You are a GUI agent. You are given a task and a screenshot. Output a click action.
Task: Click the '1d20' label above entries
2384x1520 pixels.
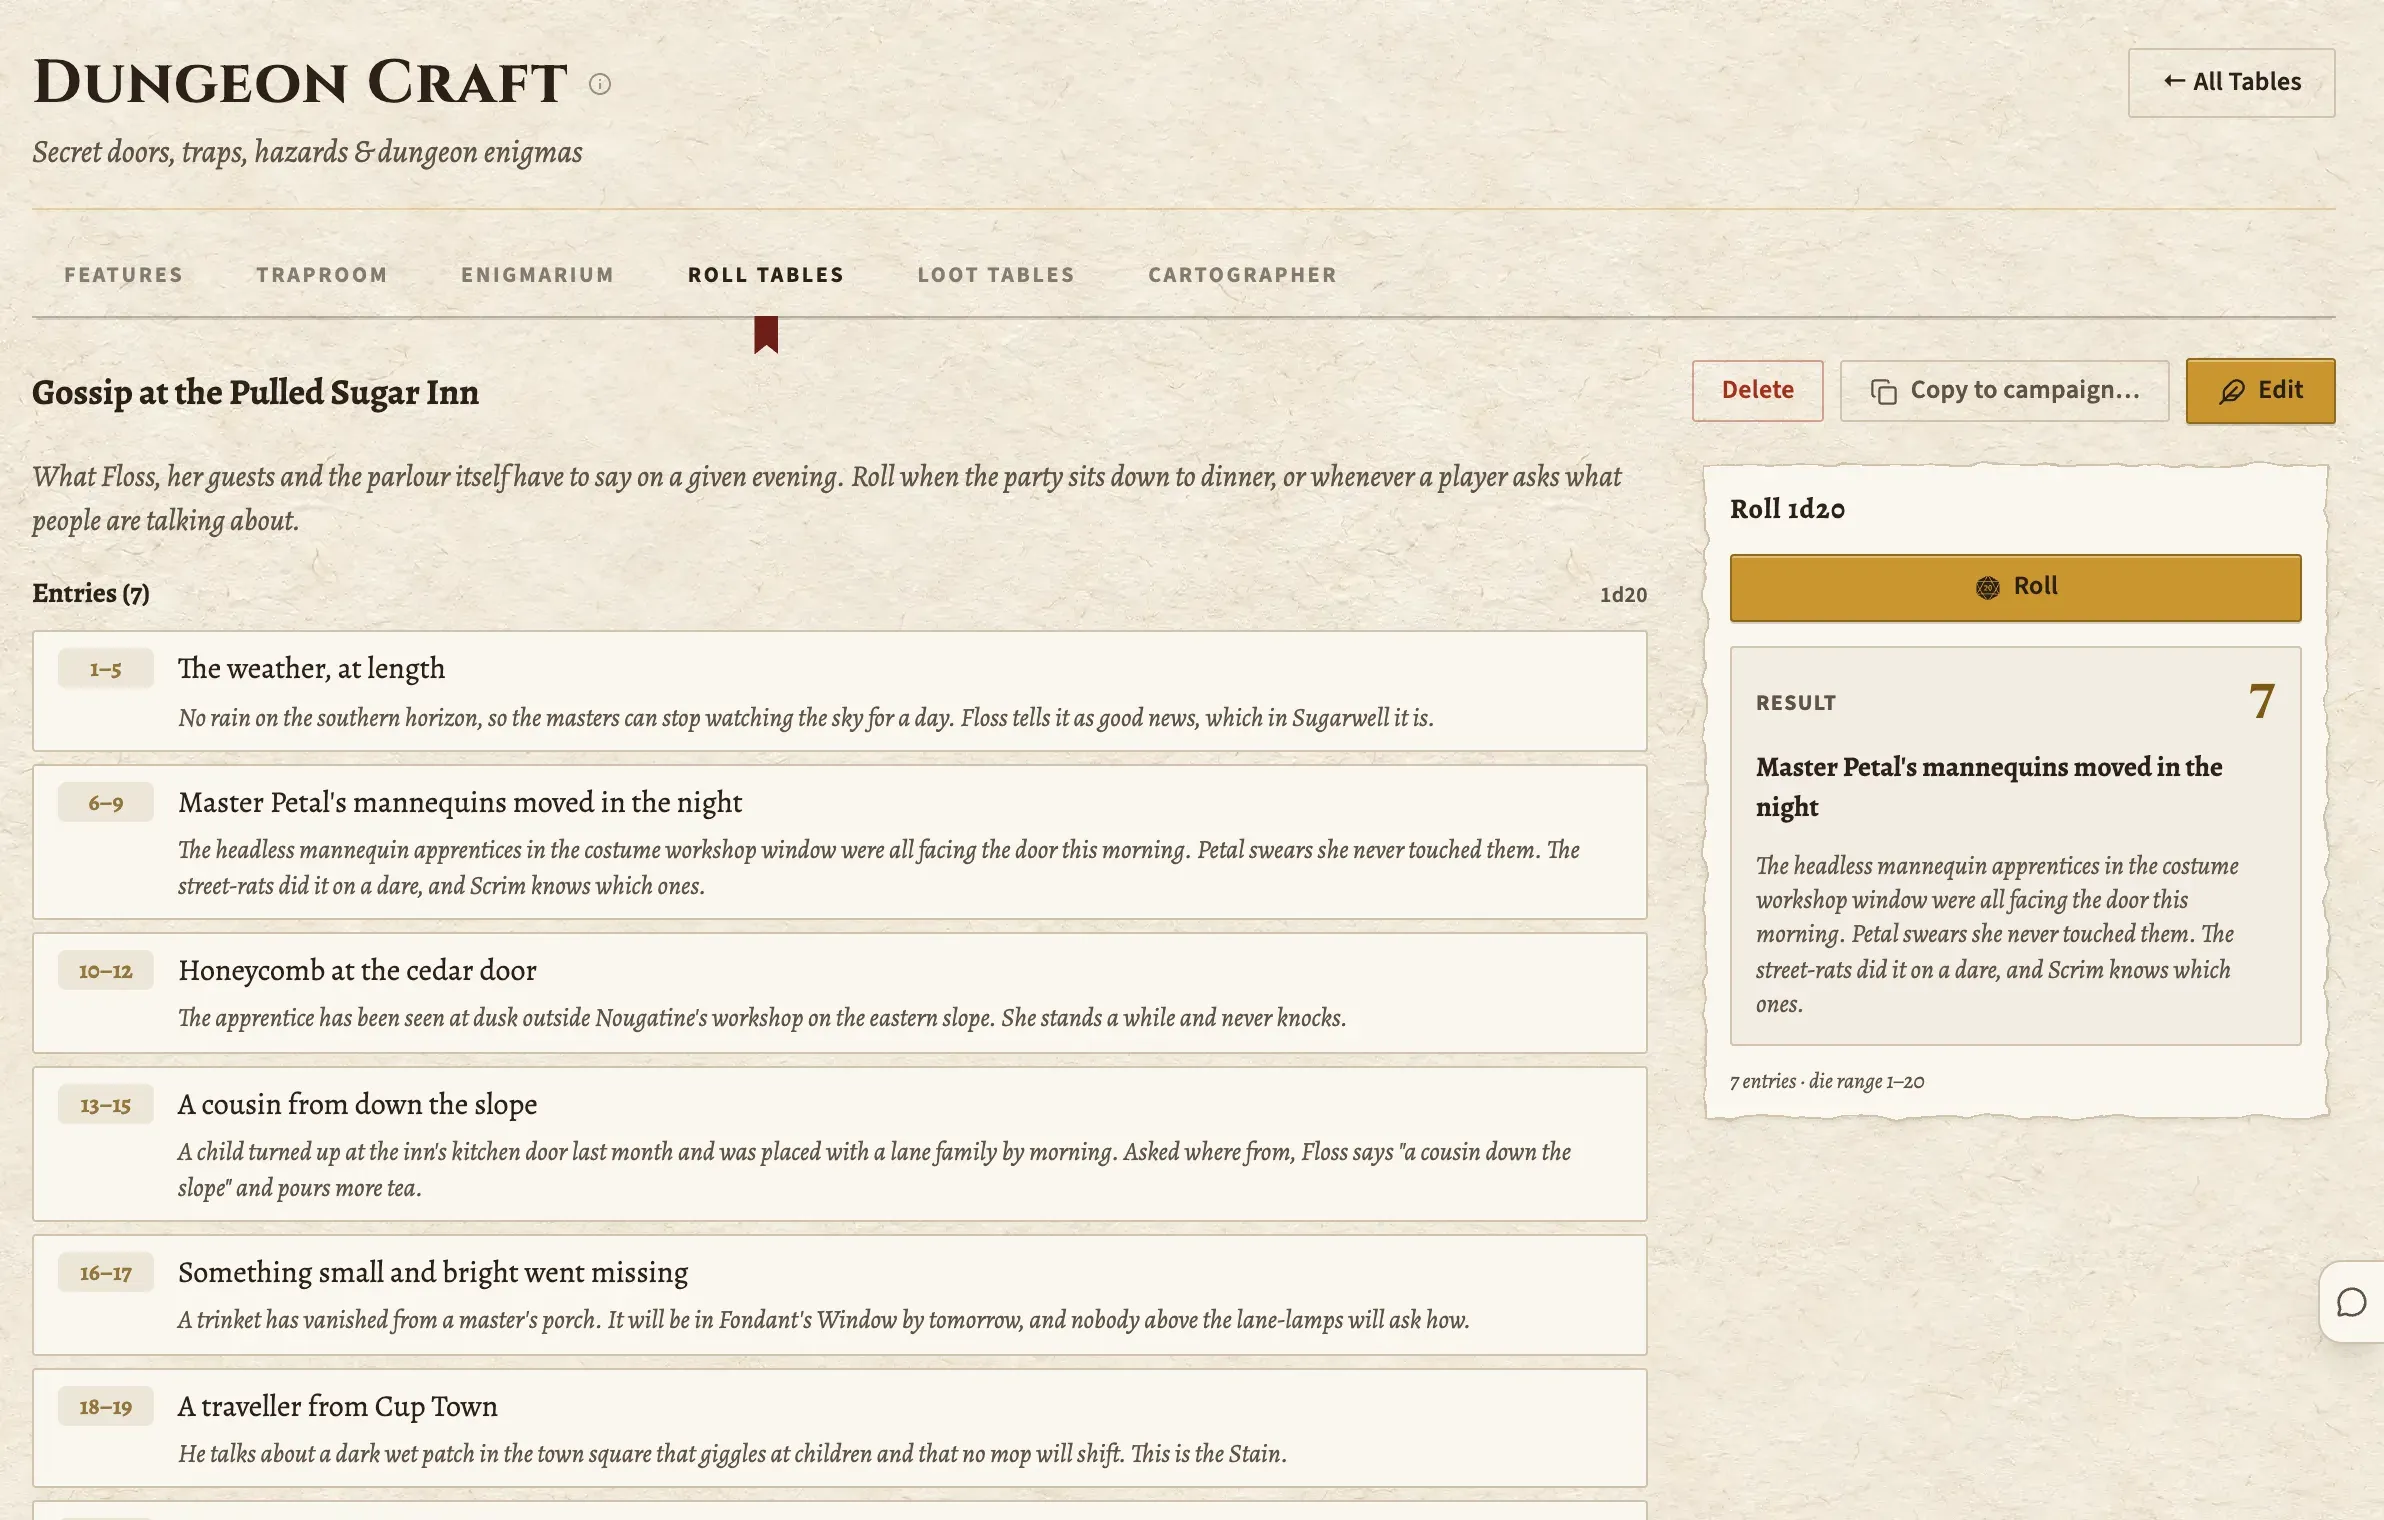click(x=1623, y=595)
